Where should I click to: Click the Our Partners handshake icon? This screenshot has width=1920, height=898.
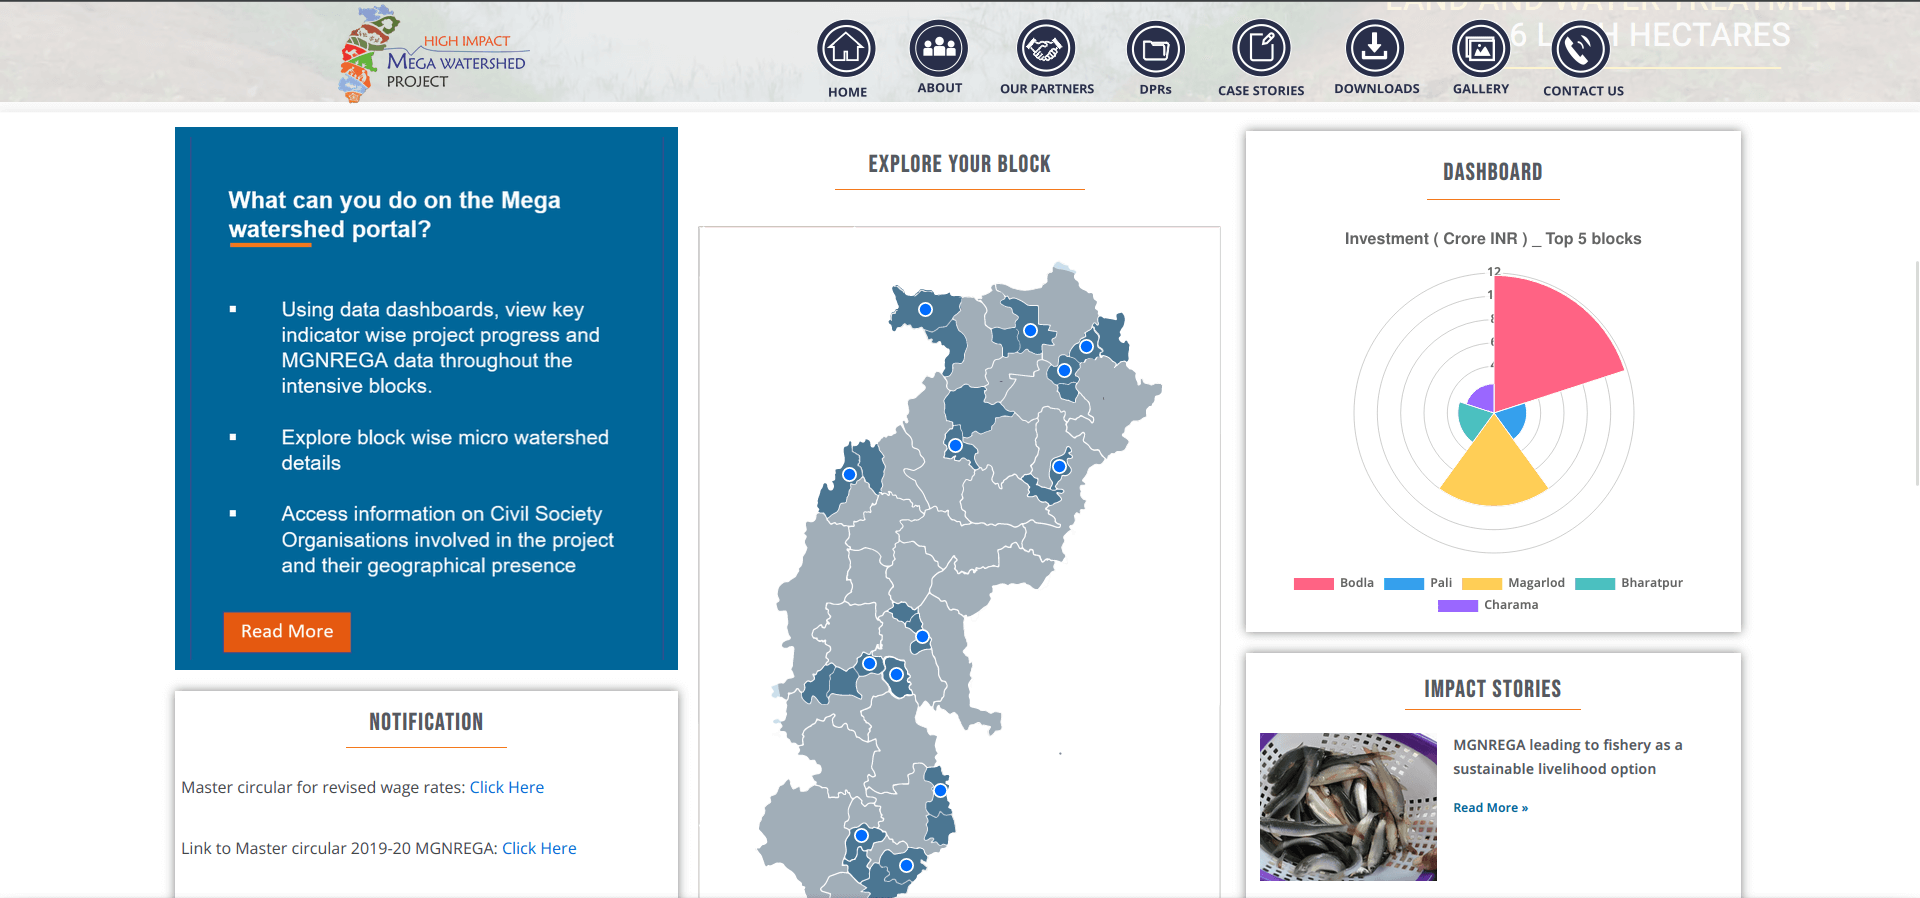[x=1046, y=48]
